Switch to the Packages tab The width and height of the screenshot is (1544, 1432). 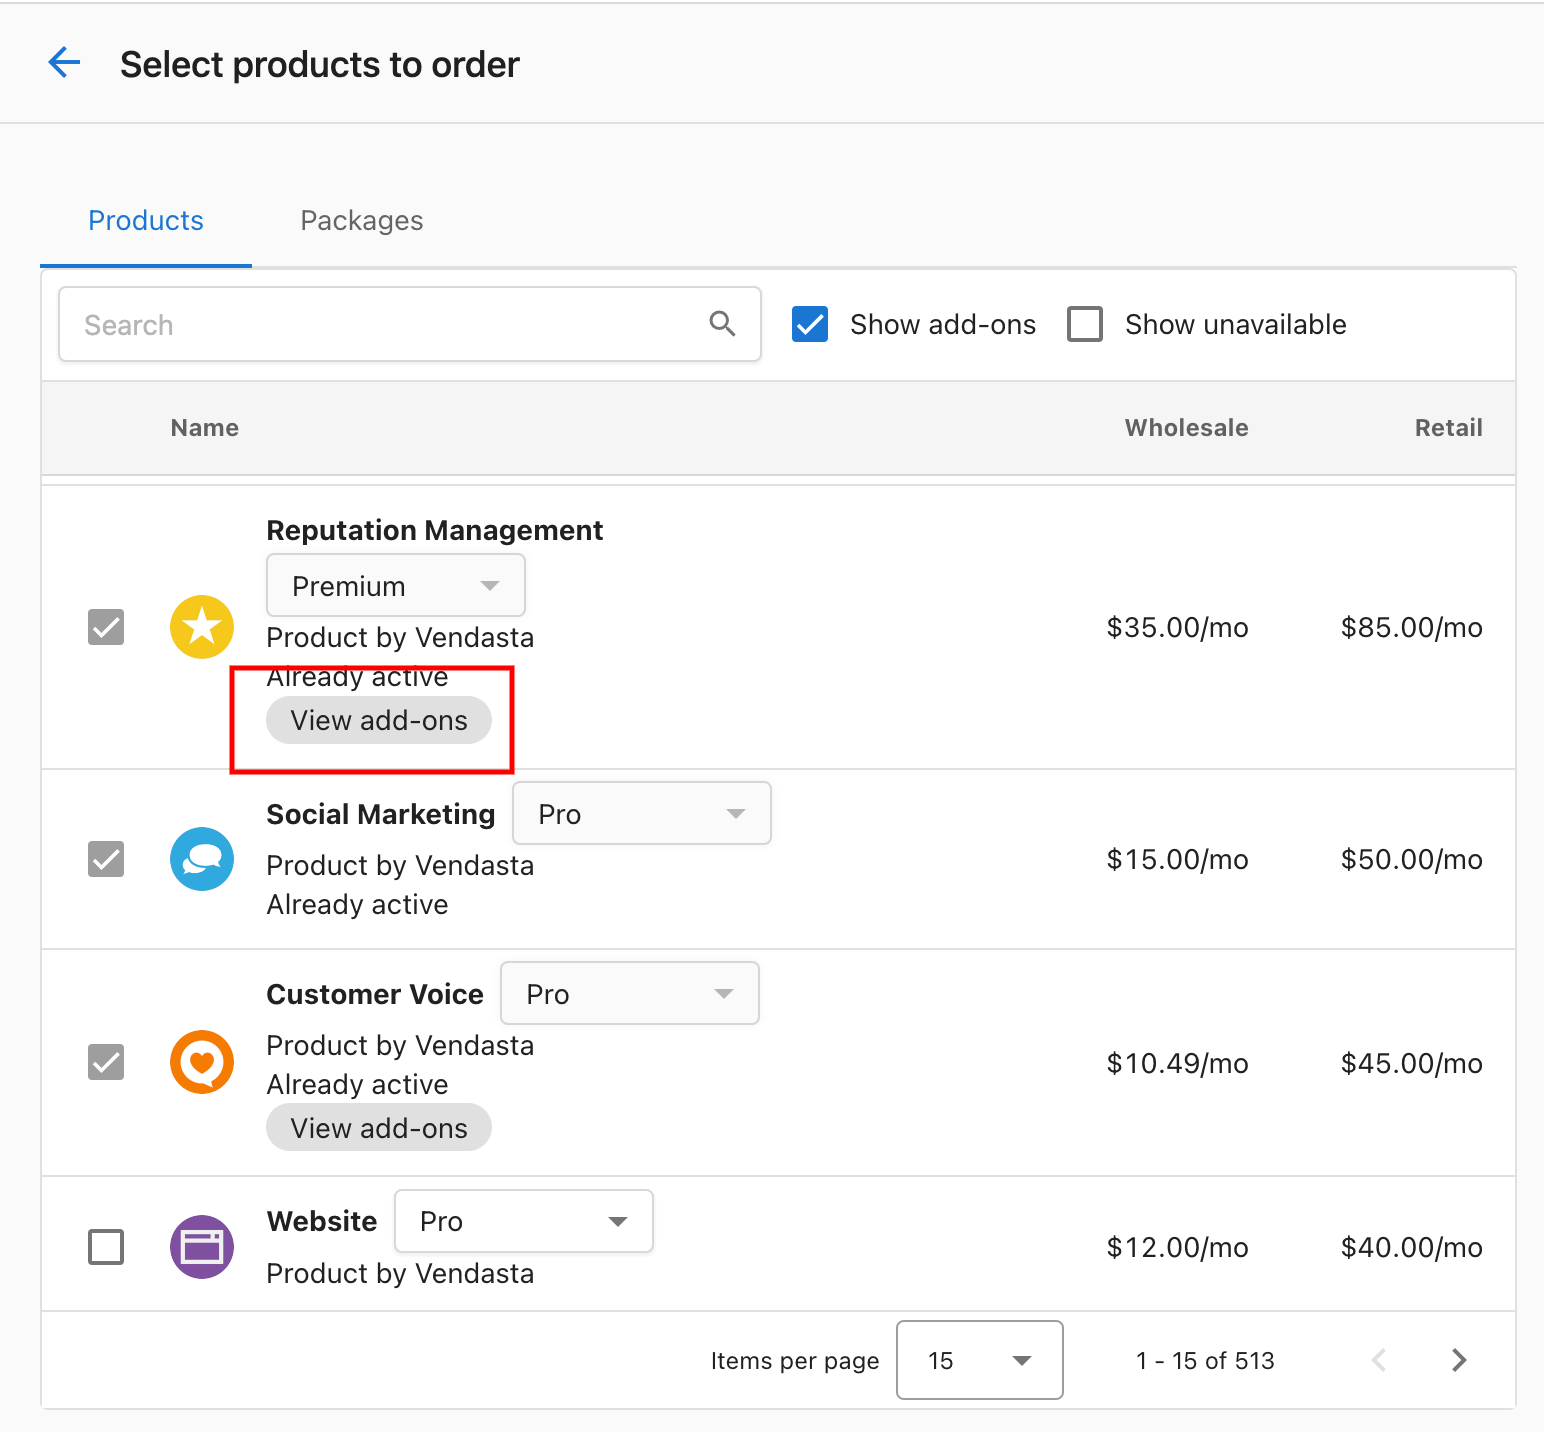(x=362, y=220)
